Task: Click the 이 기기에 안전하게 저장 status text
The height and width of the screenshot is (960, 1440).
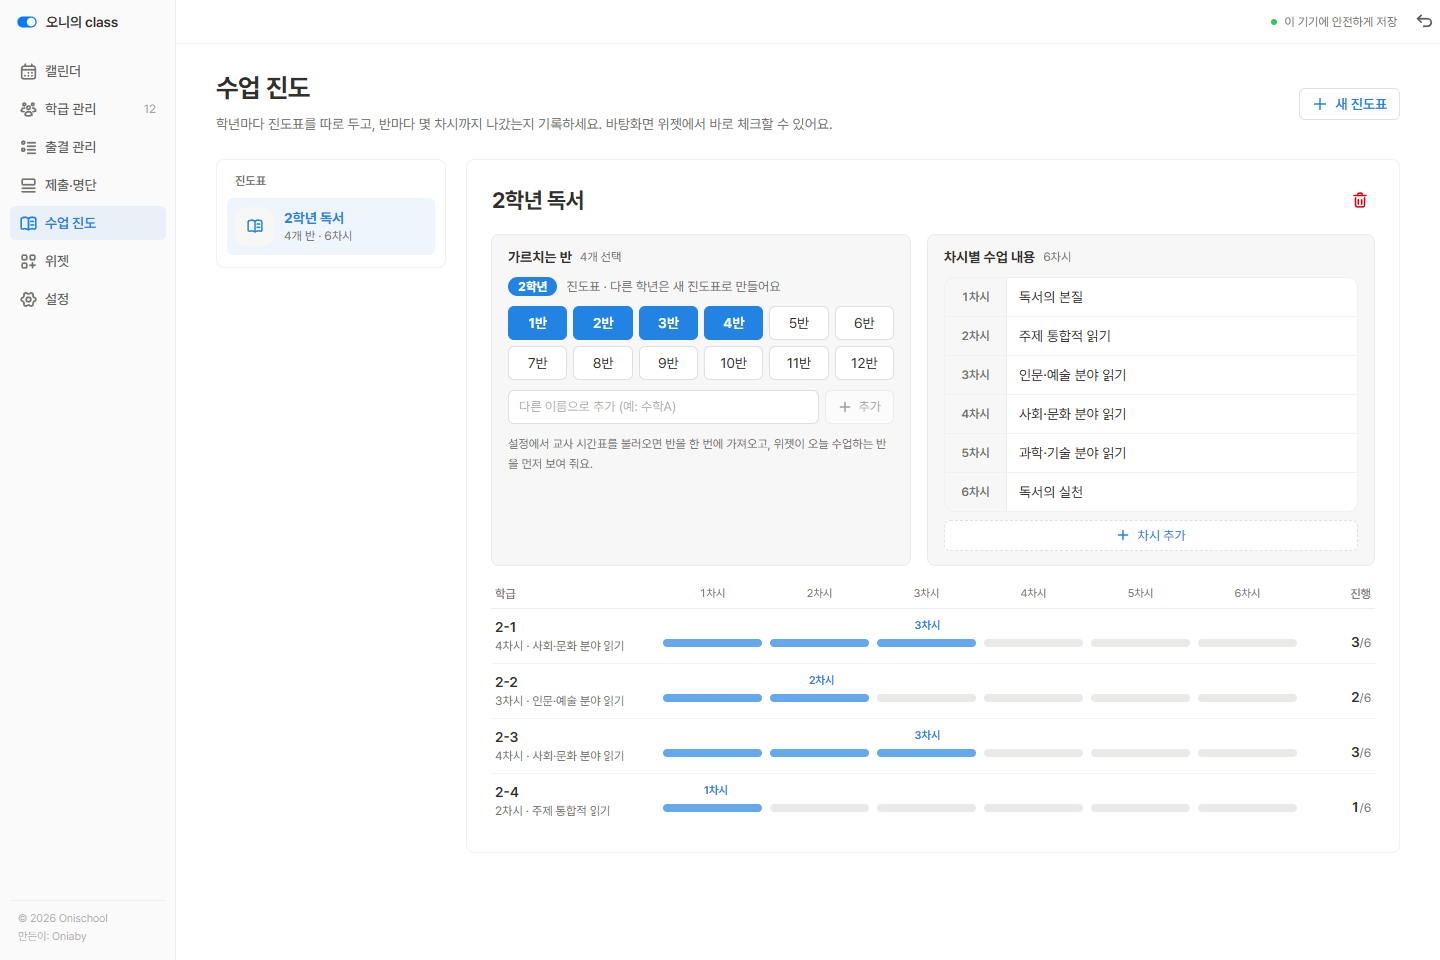Action: click(1340, 22)
